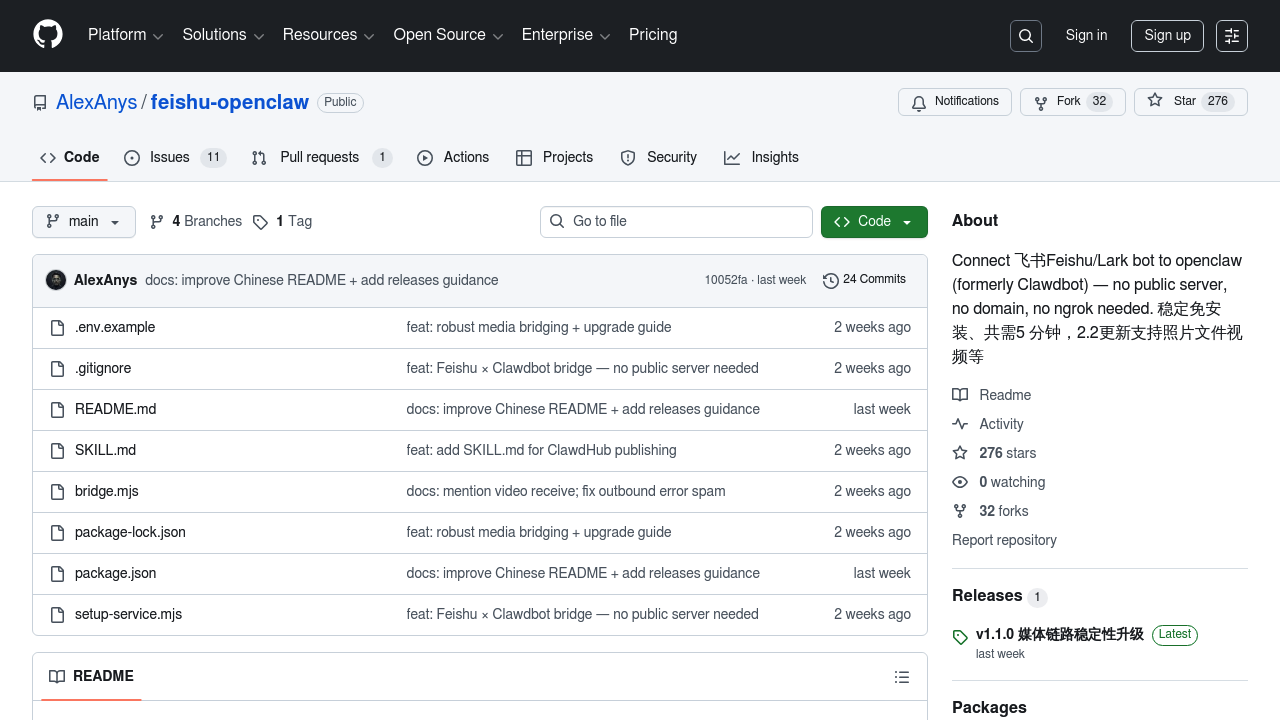Open the README outline list icon
Image resolution: width=1280 pixels, height=720 pixels.
coord(901,677)
